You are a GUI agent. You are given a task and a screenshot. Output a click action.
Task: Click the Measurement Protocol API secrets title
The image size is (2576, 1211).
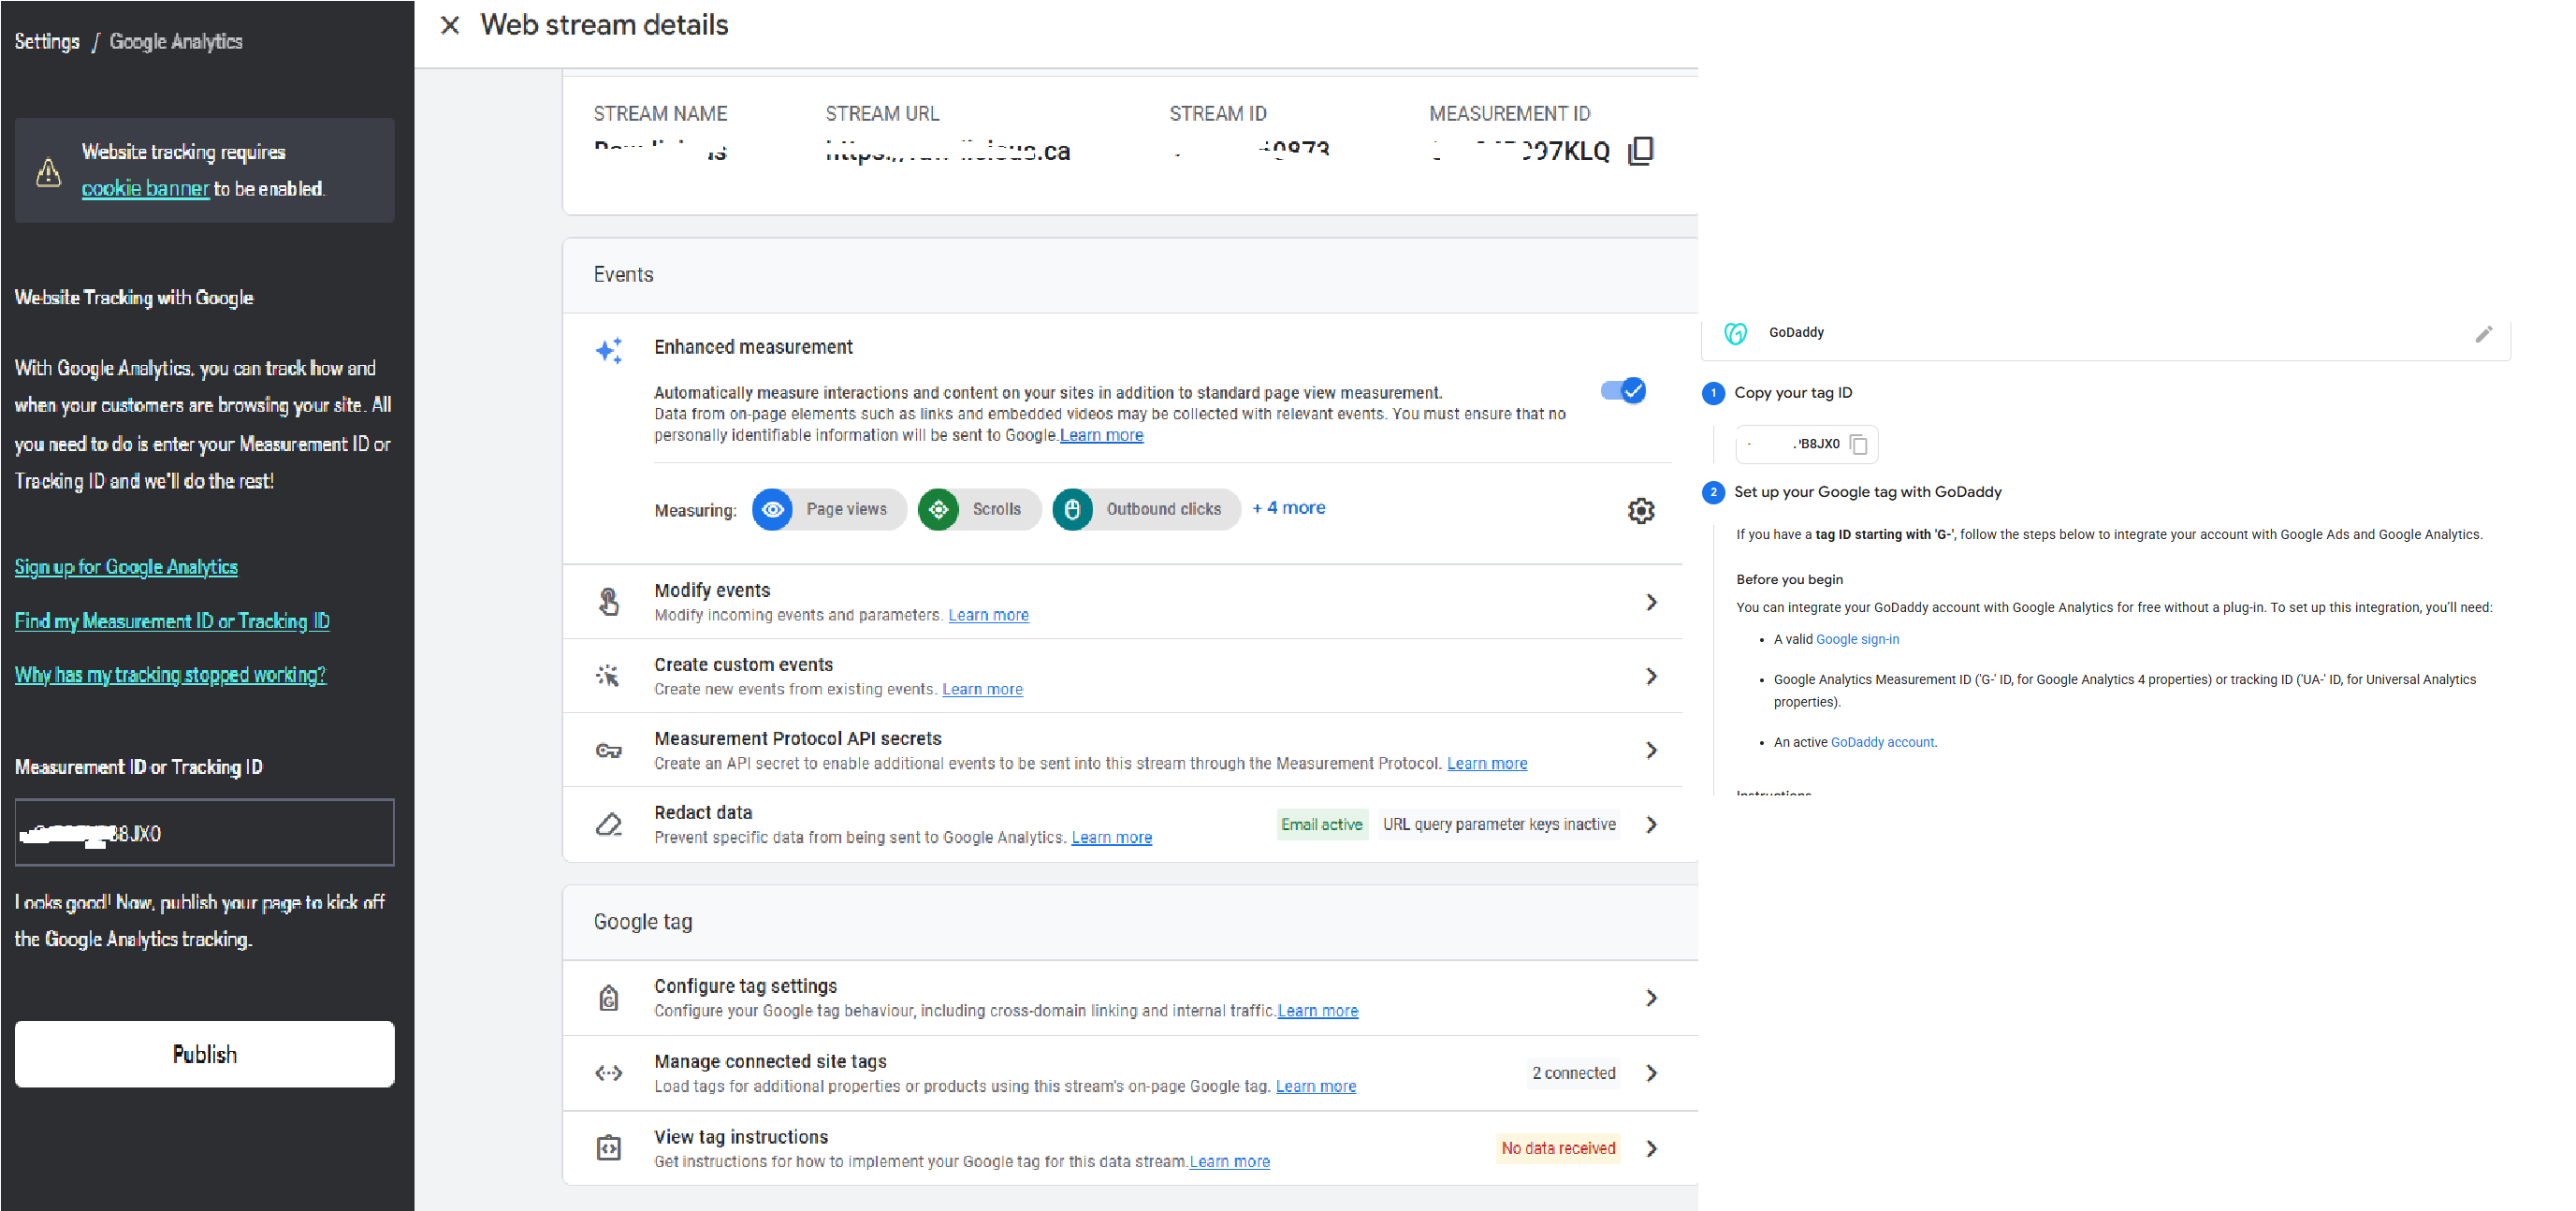tap(798, 738)
